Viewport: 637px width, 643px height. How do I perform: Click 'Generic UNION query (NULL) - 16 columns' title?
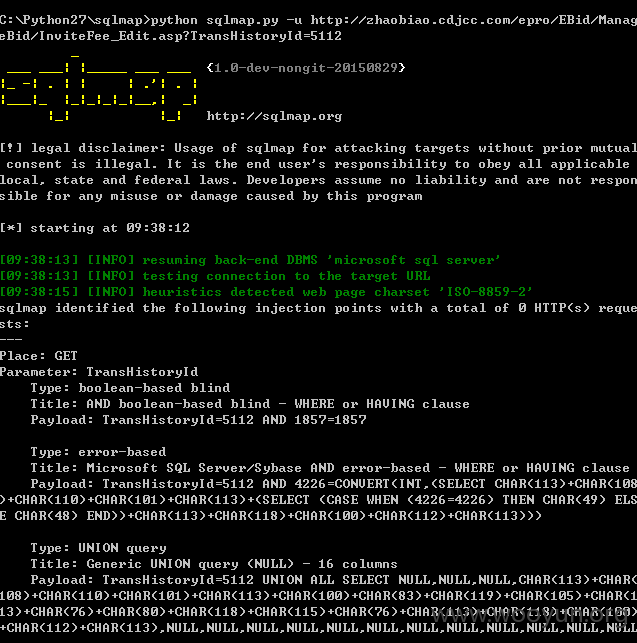(214, 564)
